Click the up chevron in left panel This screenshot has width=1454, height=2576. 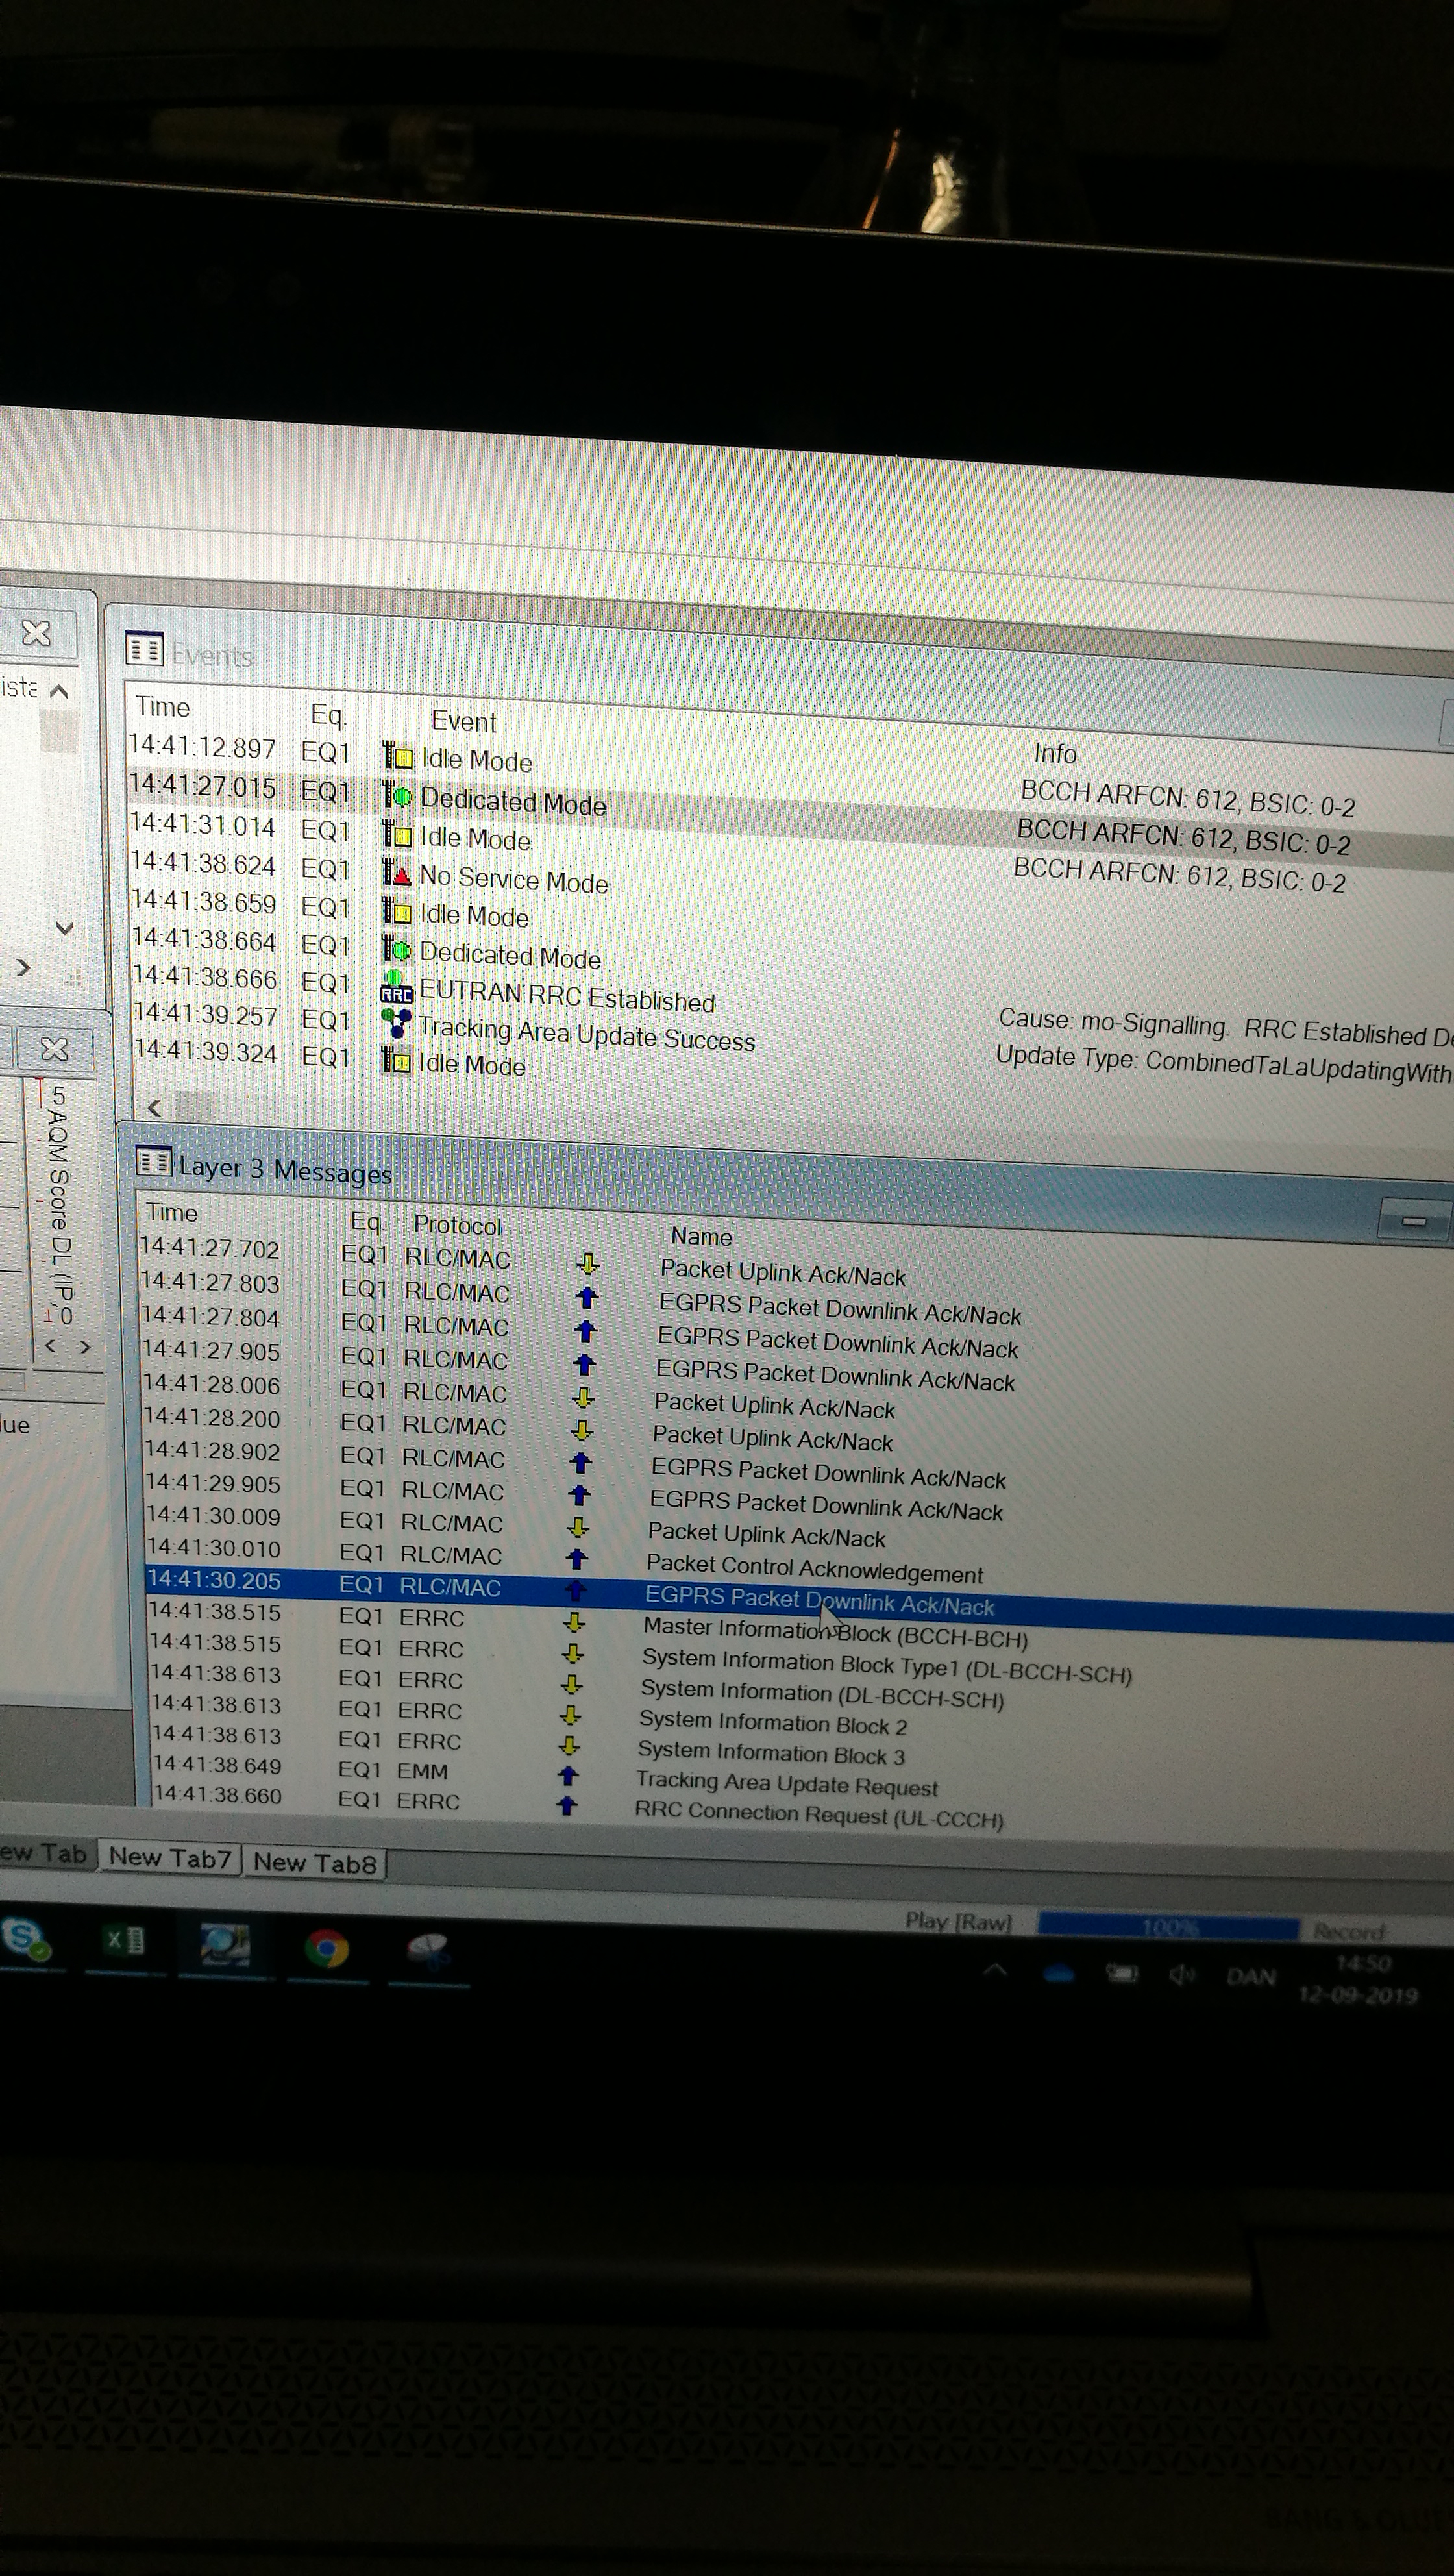59,690
